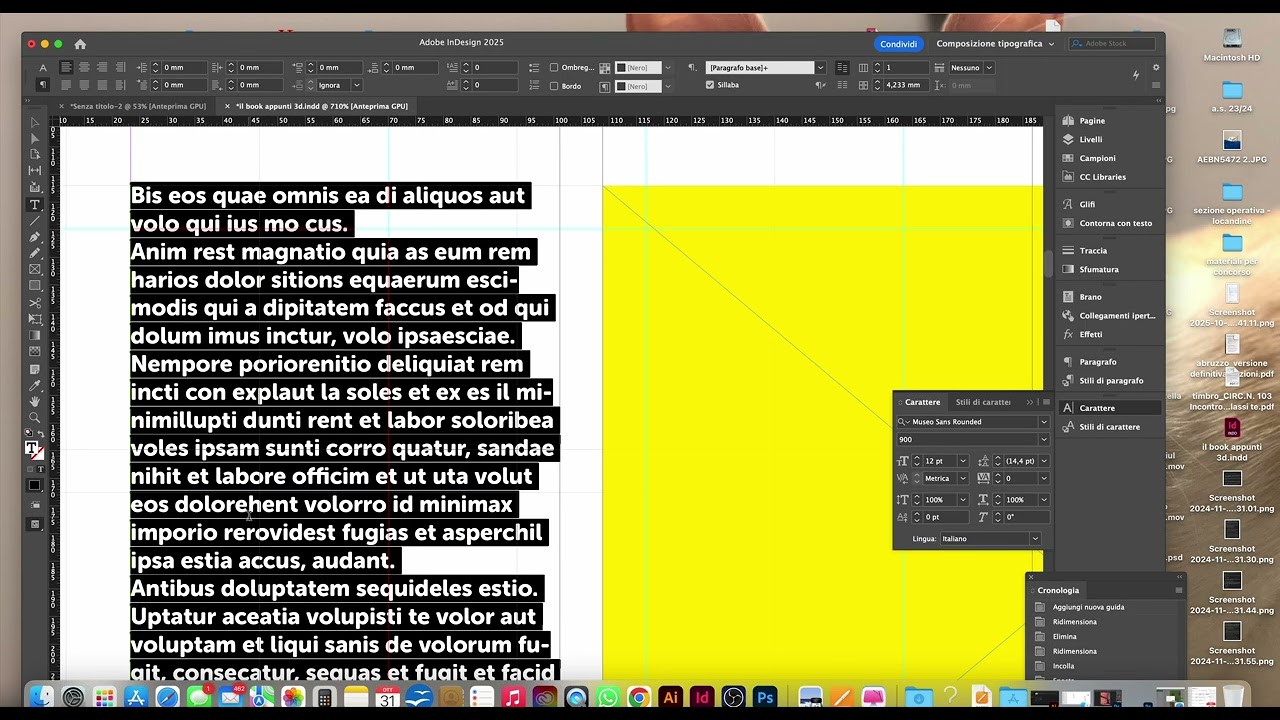Select the Free Transform tool
1280x720 pixels.
click(35, 318)
